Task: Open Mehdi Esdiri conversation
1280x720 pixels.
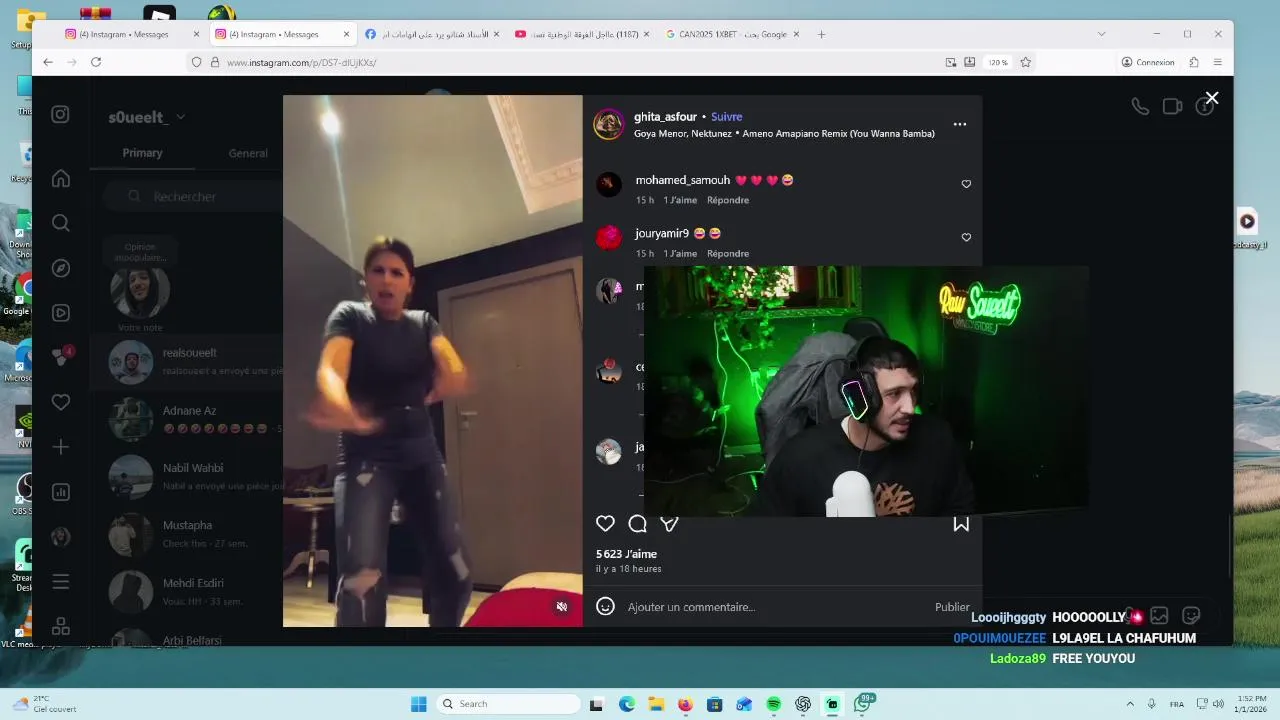Action: (186, 591)
